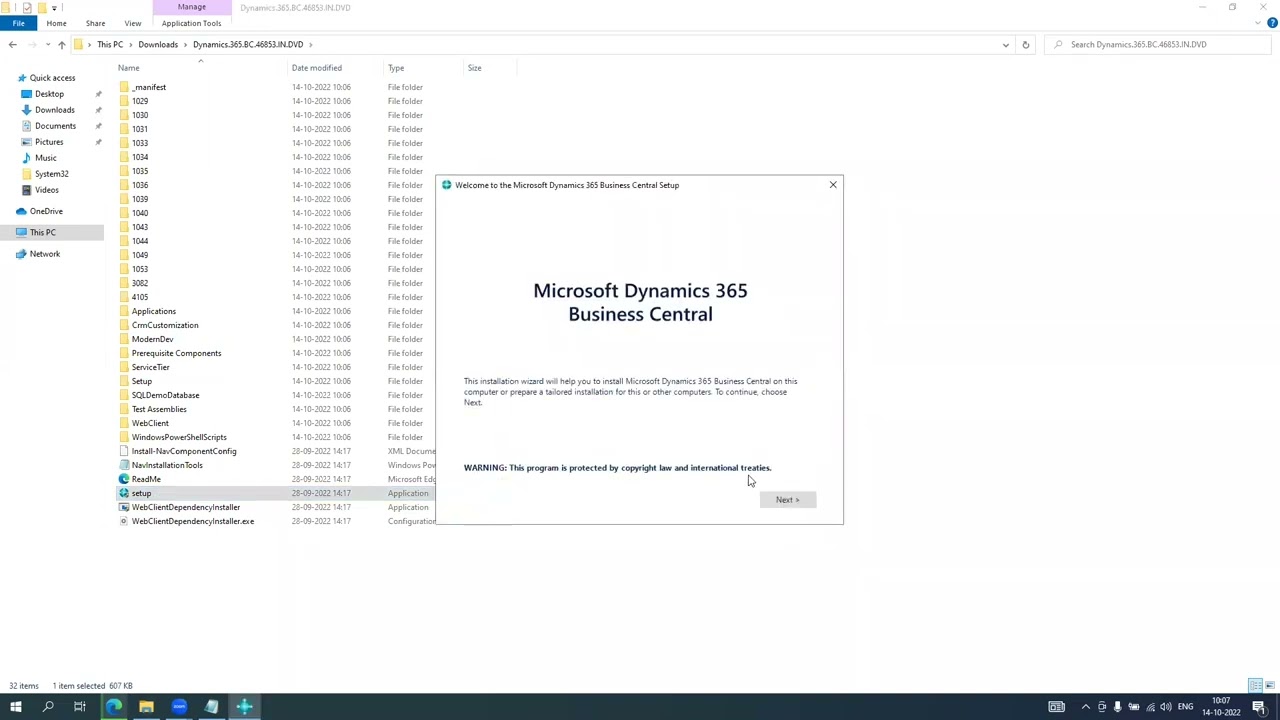Show hidden system tray icons
Viewport: 1280px width, 720px height.
click(1085, 707)
